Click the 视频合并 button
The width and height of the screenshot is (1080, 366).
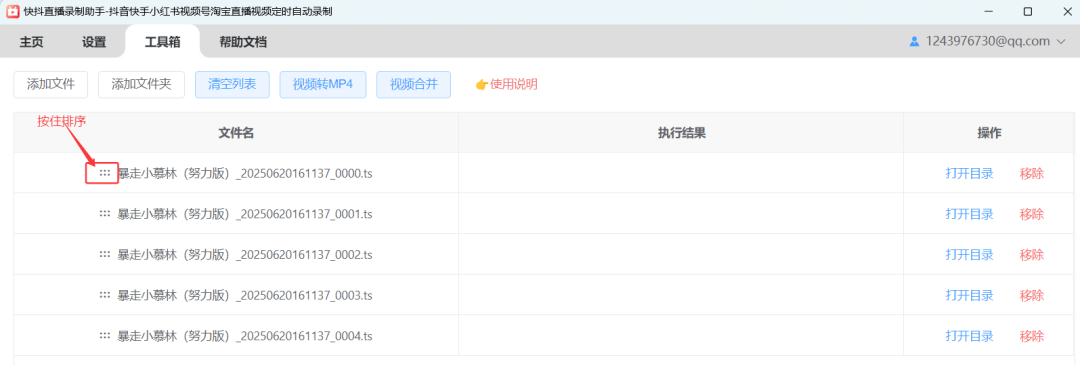click(413, 85)
